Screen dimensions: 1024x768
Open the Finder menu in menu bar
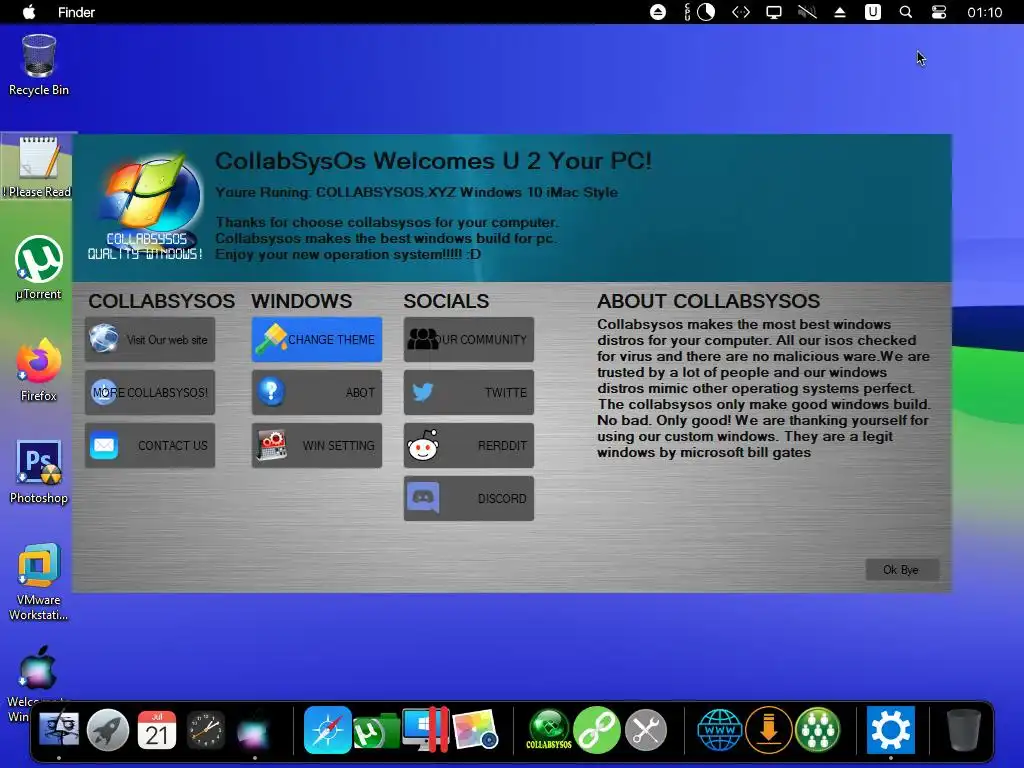coord(76,12)
